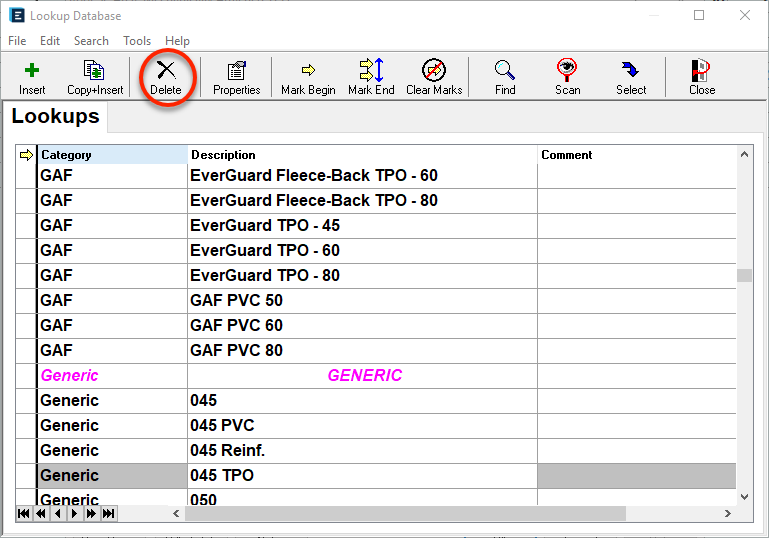Go to previous record
The image size is (769, 538).
tap(58, 513)
